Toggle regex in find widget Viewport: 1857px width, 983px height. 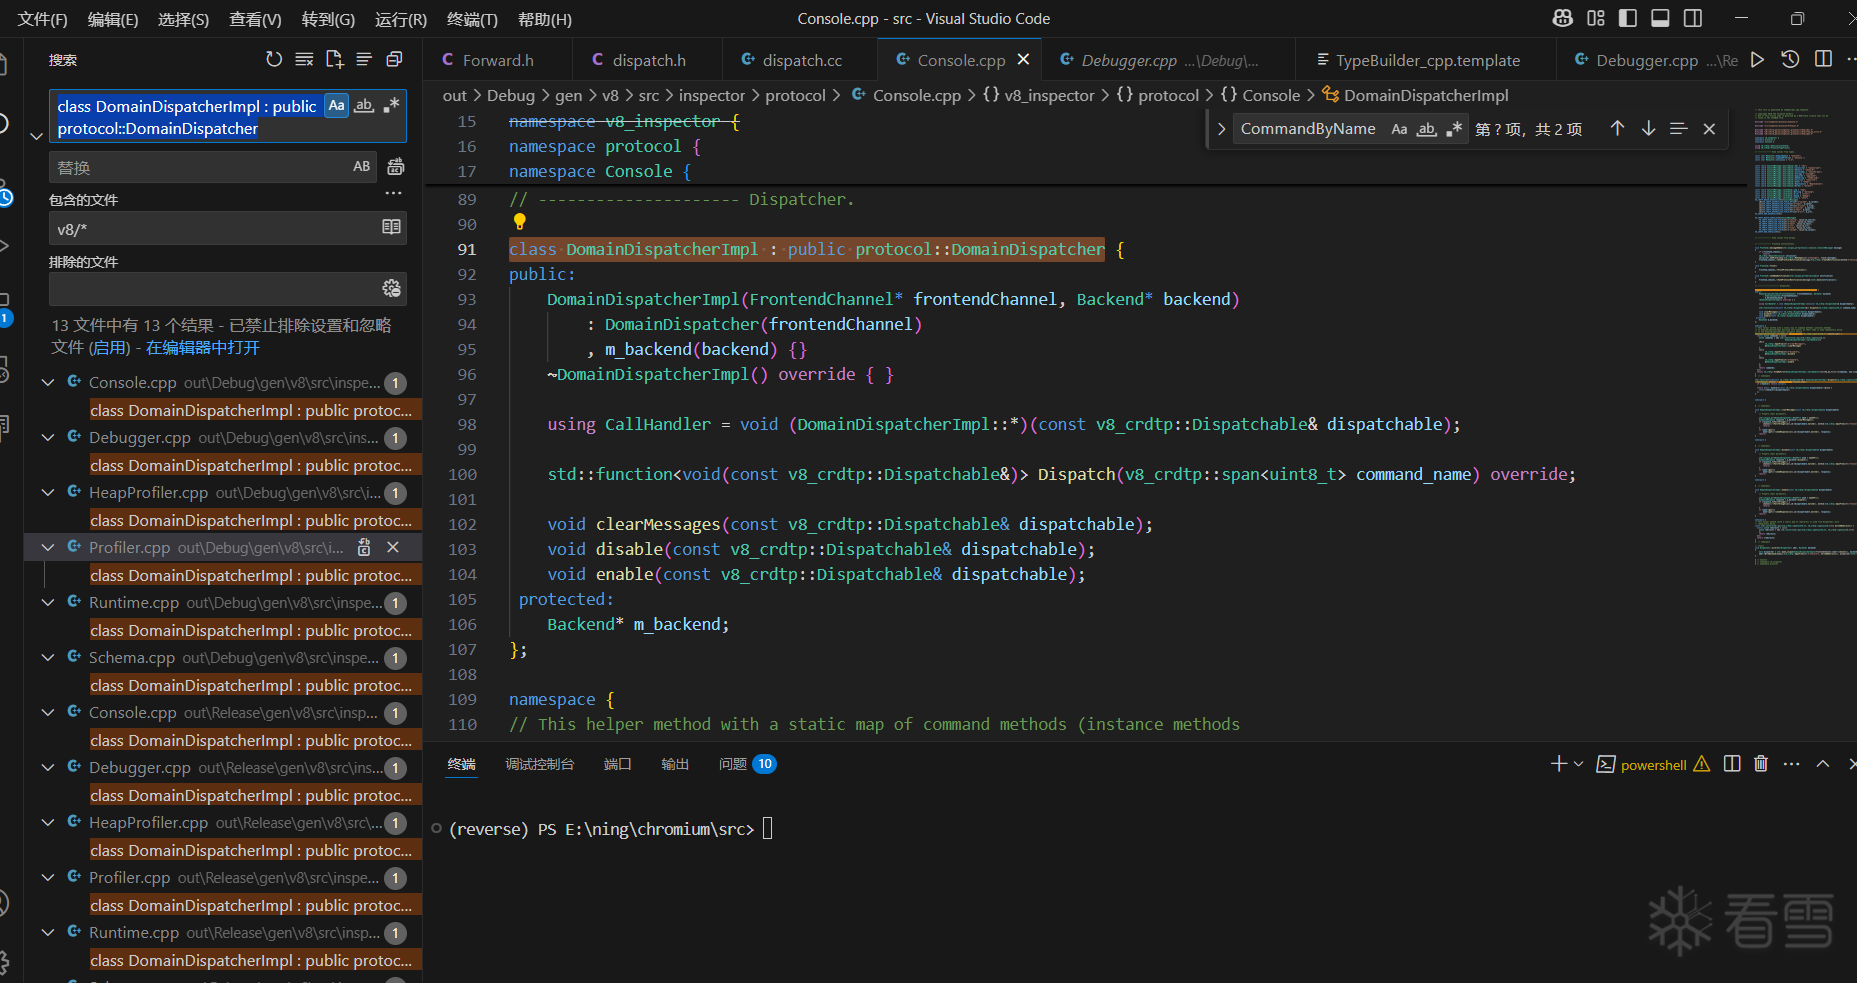tap(1454, 129)
